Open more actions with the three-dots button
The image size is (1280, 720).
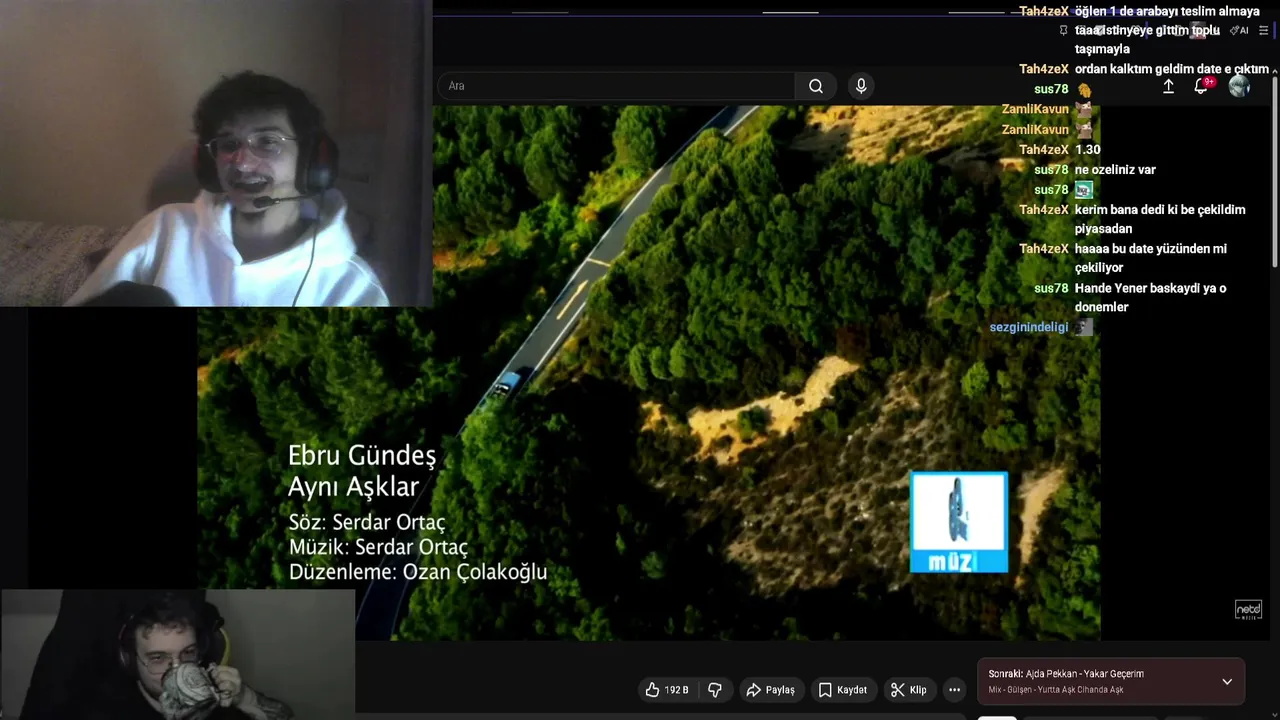click(x=954, y=690)
